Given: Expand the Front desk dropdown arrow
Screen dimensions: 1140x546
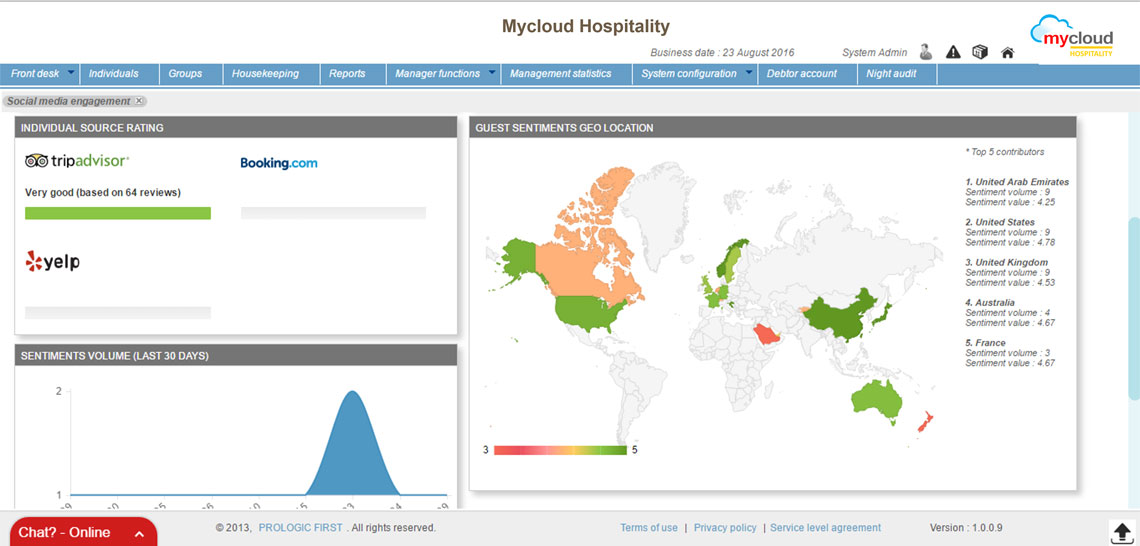Looking at the screenshot, I should 71,73.
